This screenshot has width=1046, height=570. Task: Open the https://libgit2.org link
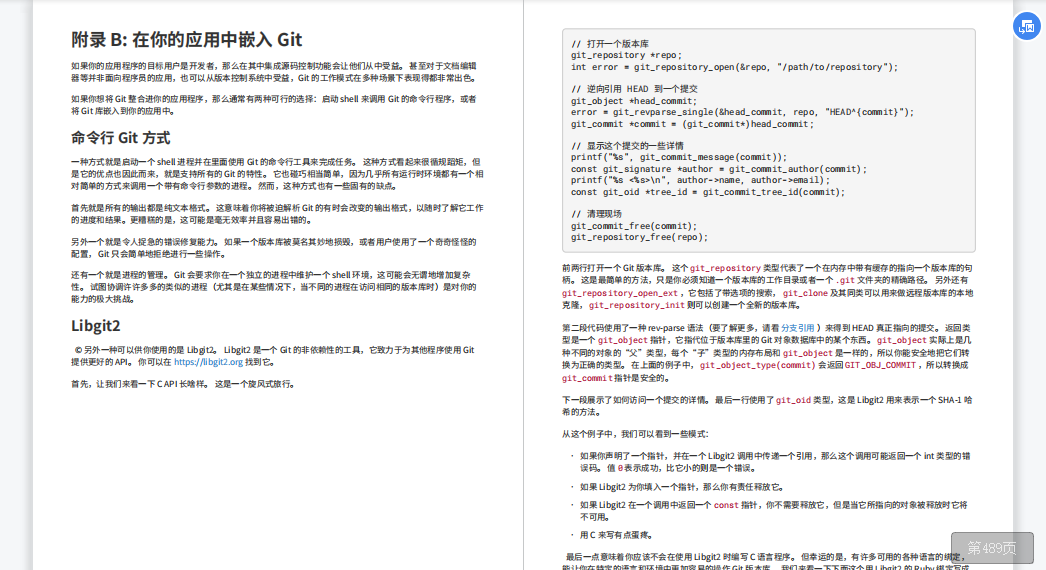coord(208,362)
